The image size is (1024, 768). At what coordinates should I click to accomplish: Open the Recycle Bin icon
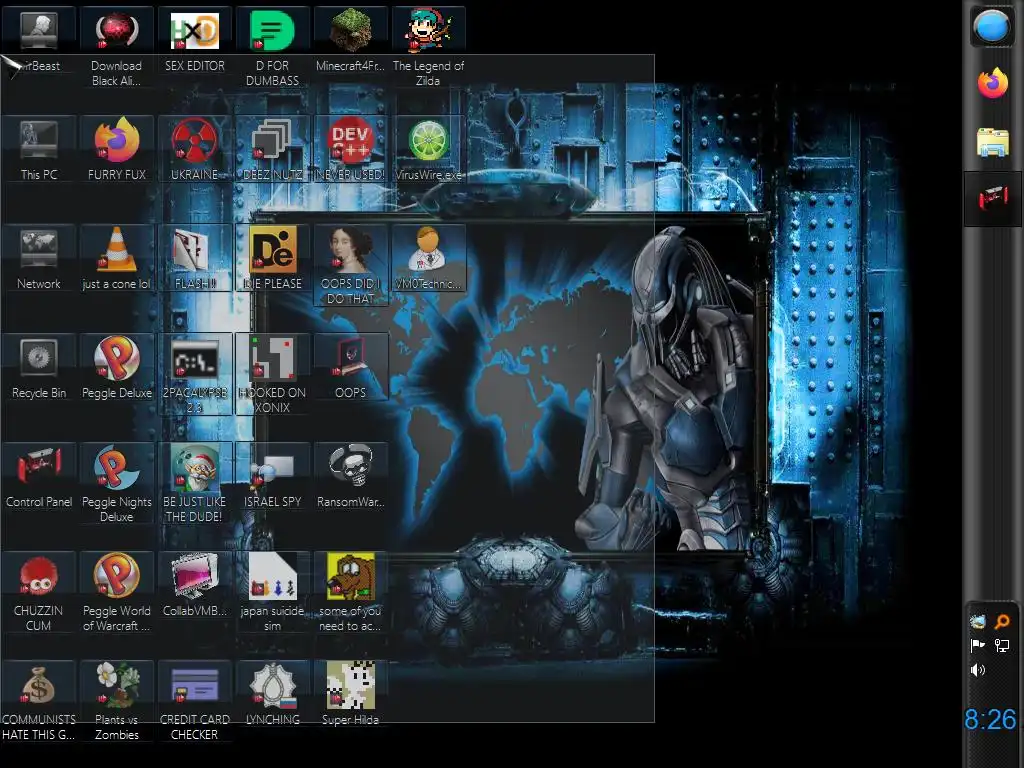39,358
